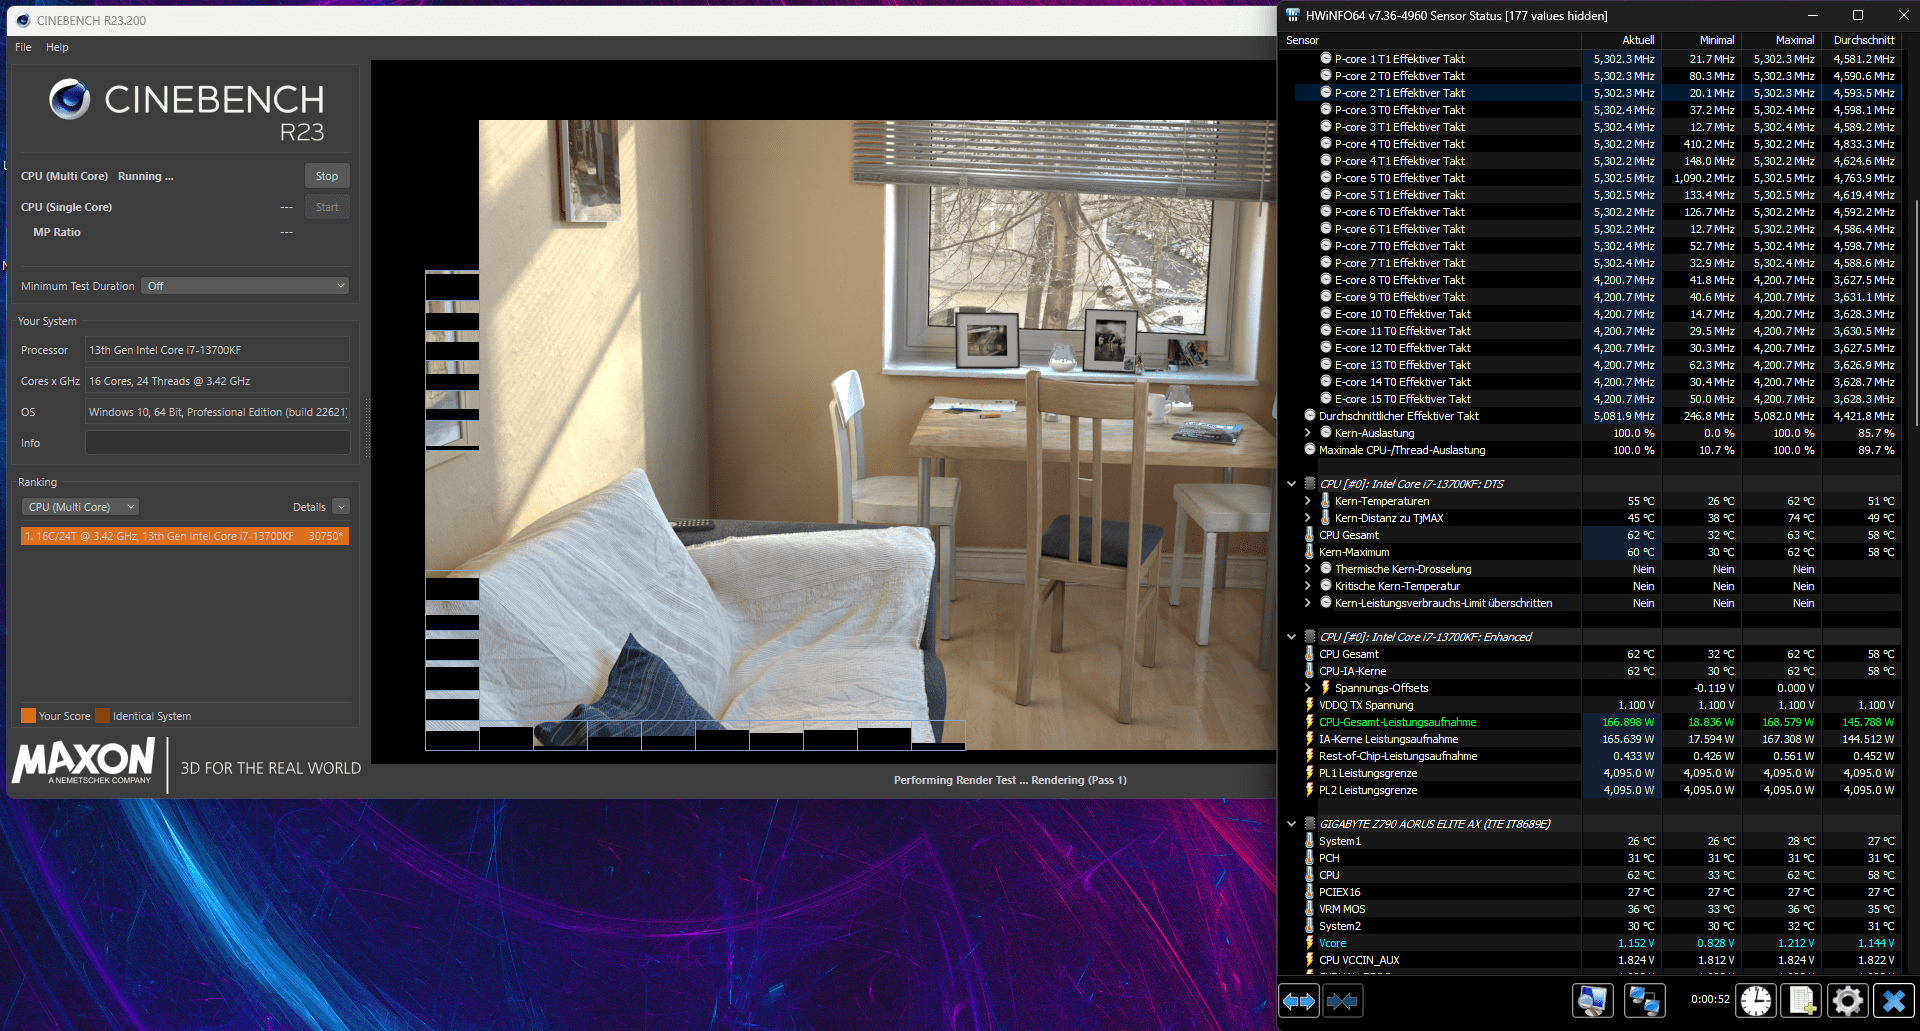Viewport: 1920px width, 1031px height.
Task: Click the HWiNFO64 title bar app icon
Action: tap(1292, 15)
